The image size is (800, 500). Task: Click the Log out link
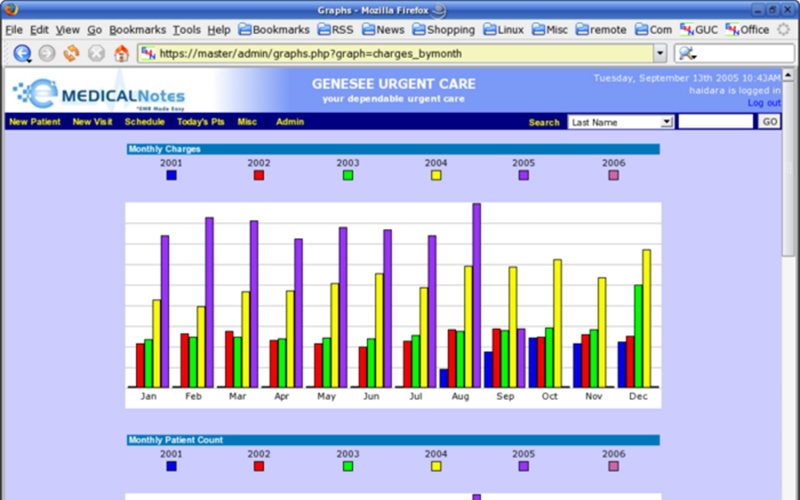764,103
